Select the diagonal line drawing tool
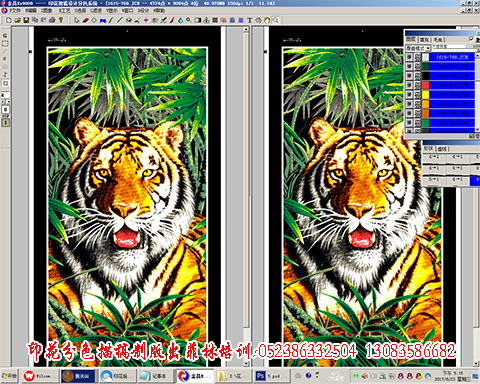The width and height of the screenshot is (480, 384). click(x=119, y=20)
